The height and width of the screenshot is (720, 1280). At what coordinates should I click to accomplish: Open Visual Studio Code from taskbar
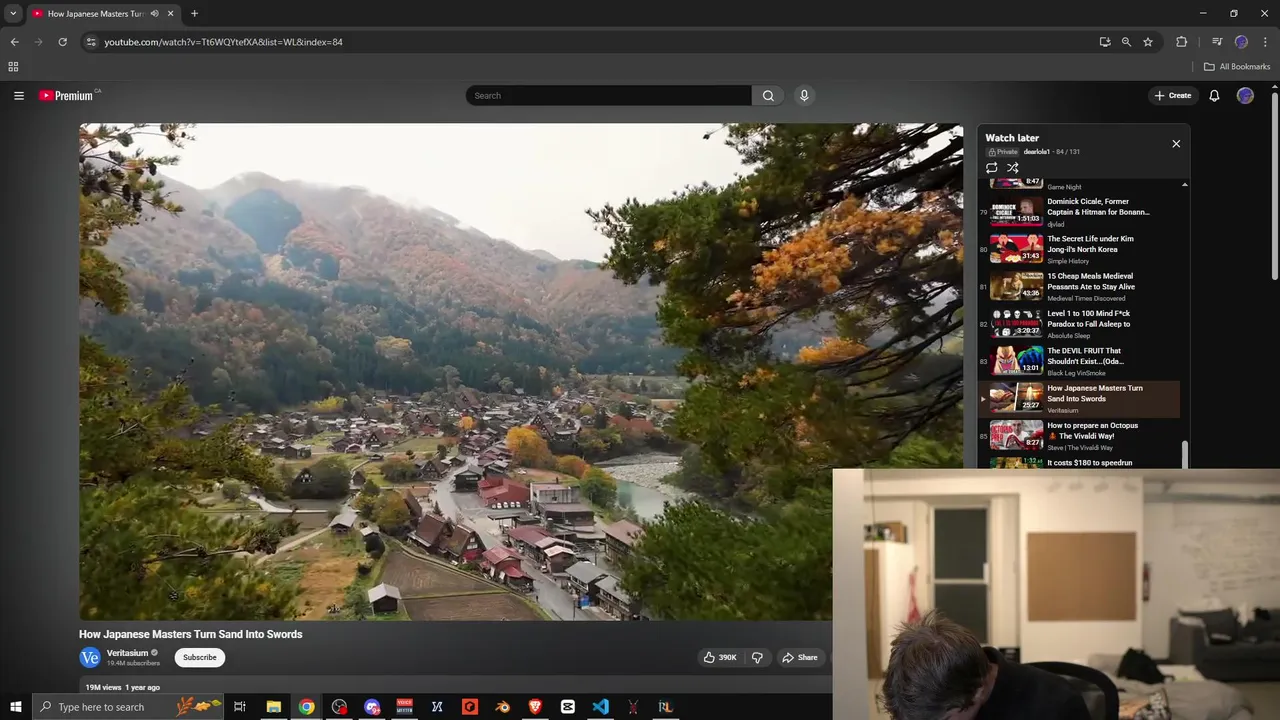600,707
